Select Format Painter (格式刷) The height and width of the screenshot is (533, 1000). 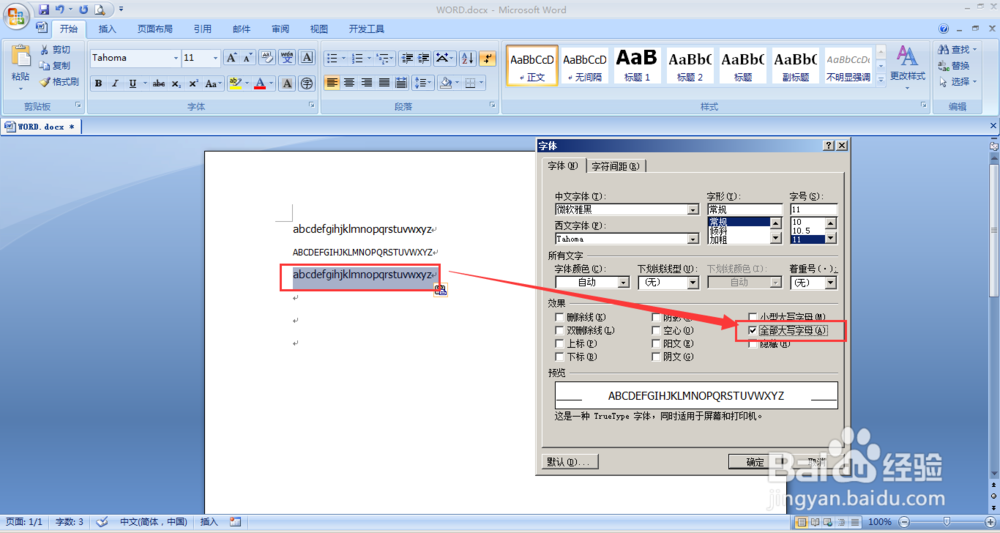click(59, 82)
